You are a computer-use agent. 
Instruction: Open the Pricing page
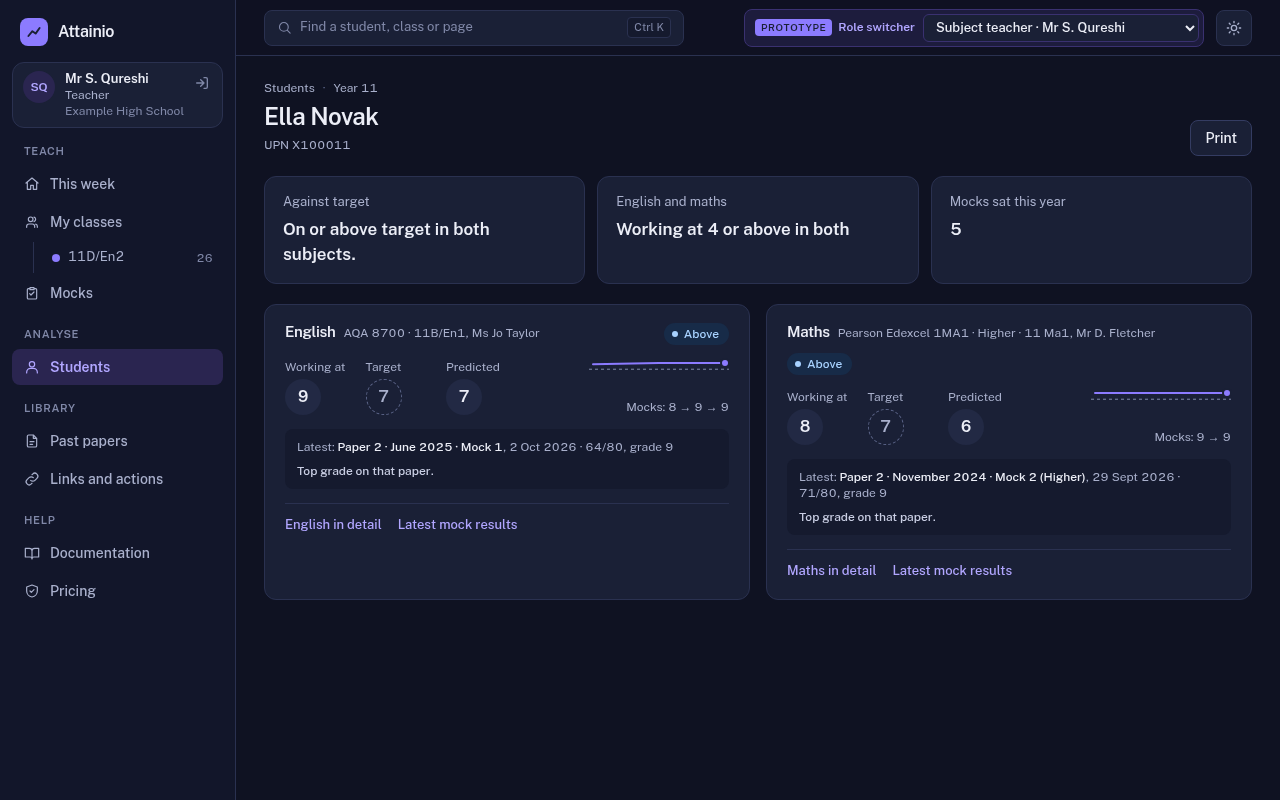[x=117, y=591]
